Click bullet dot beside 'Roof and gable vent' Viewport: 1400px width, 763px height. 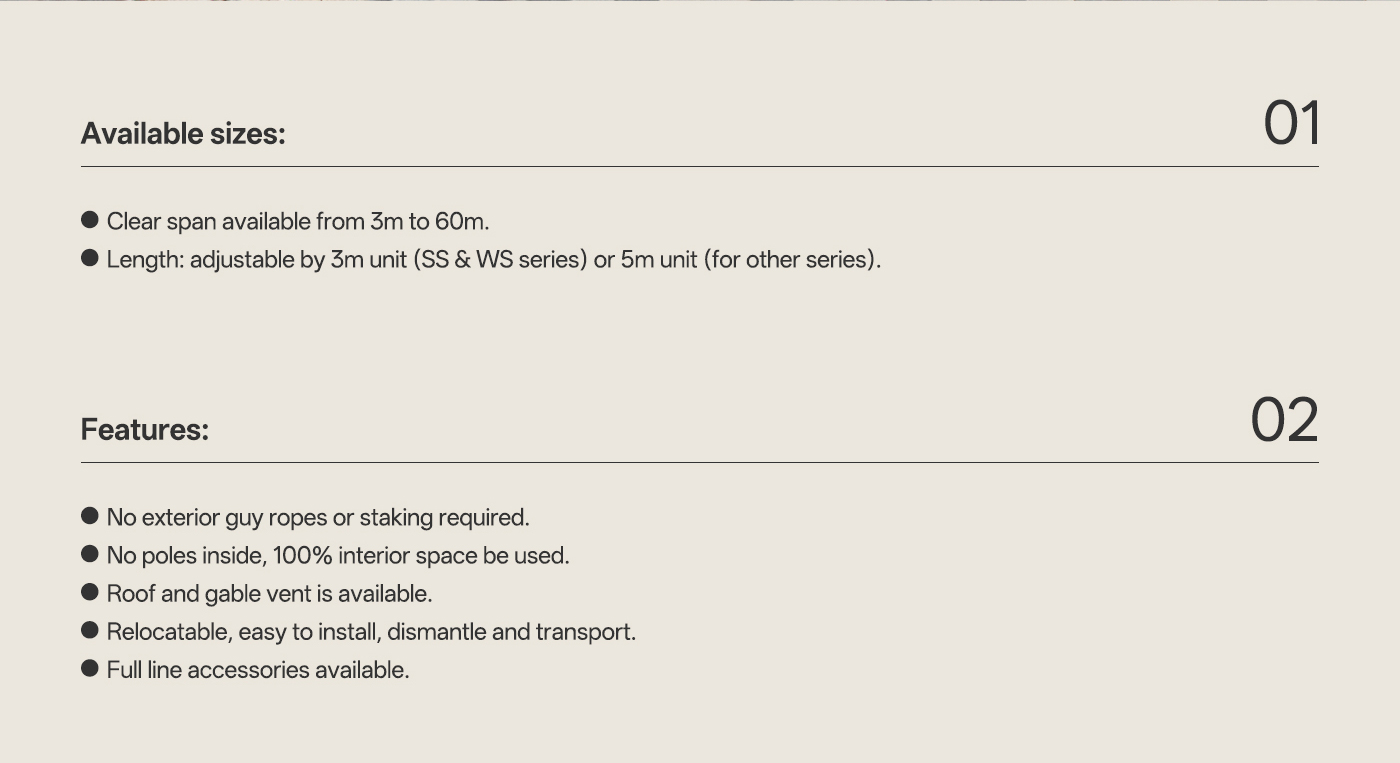click(x=90, y=592)
